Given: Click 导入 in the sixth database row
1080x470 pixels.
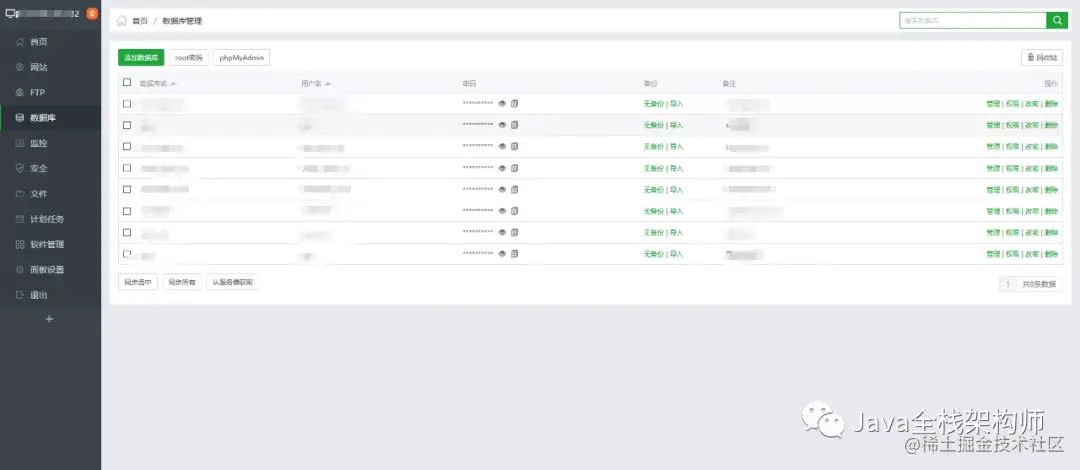Looking at the screenshot, I should pos(676,211).
